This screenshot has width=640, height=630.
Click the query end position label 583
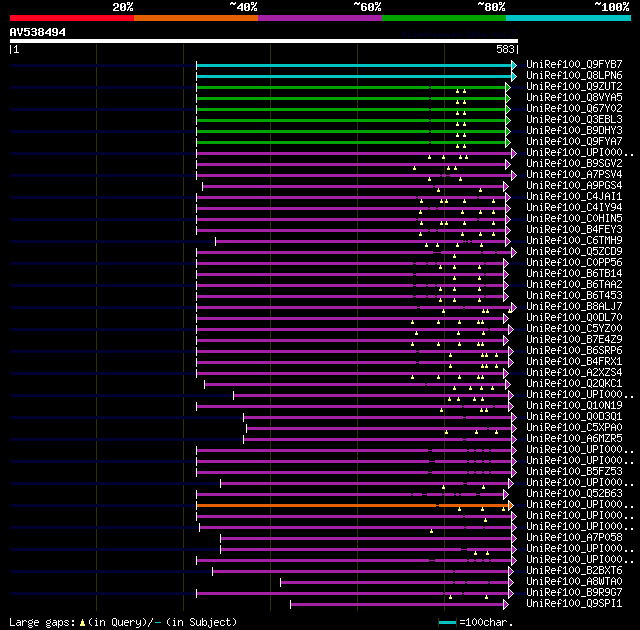click(505, 49)
